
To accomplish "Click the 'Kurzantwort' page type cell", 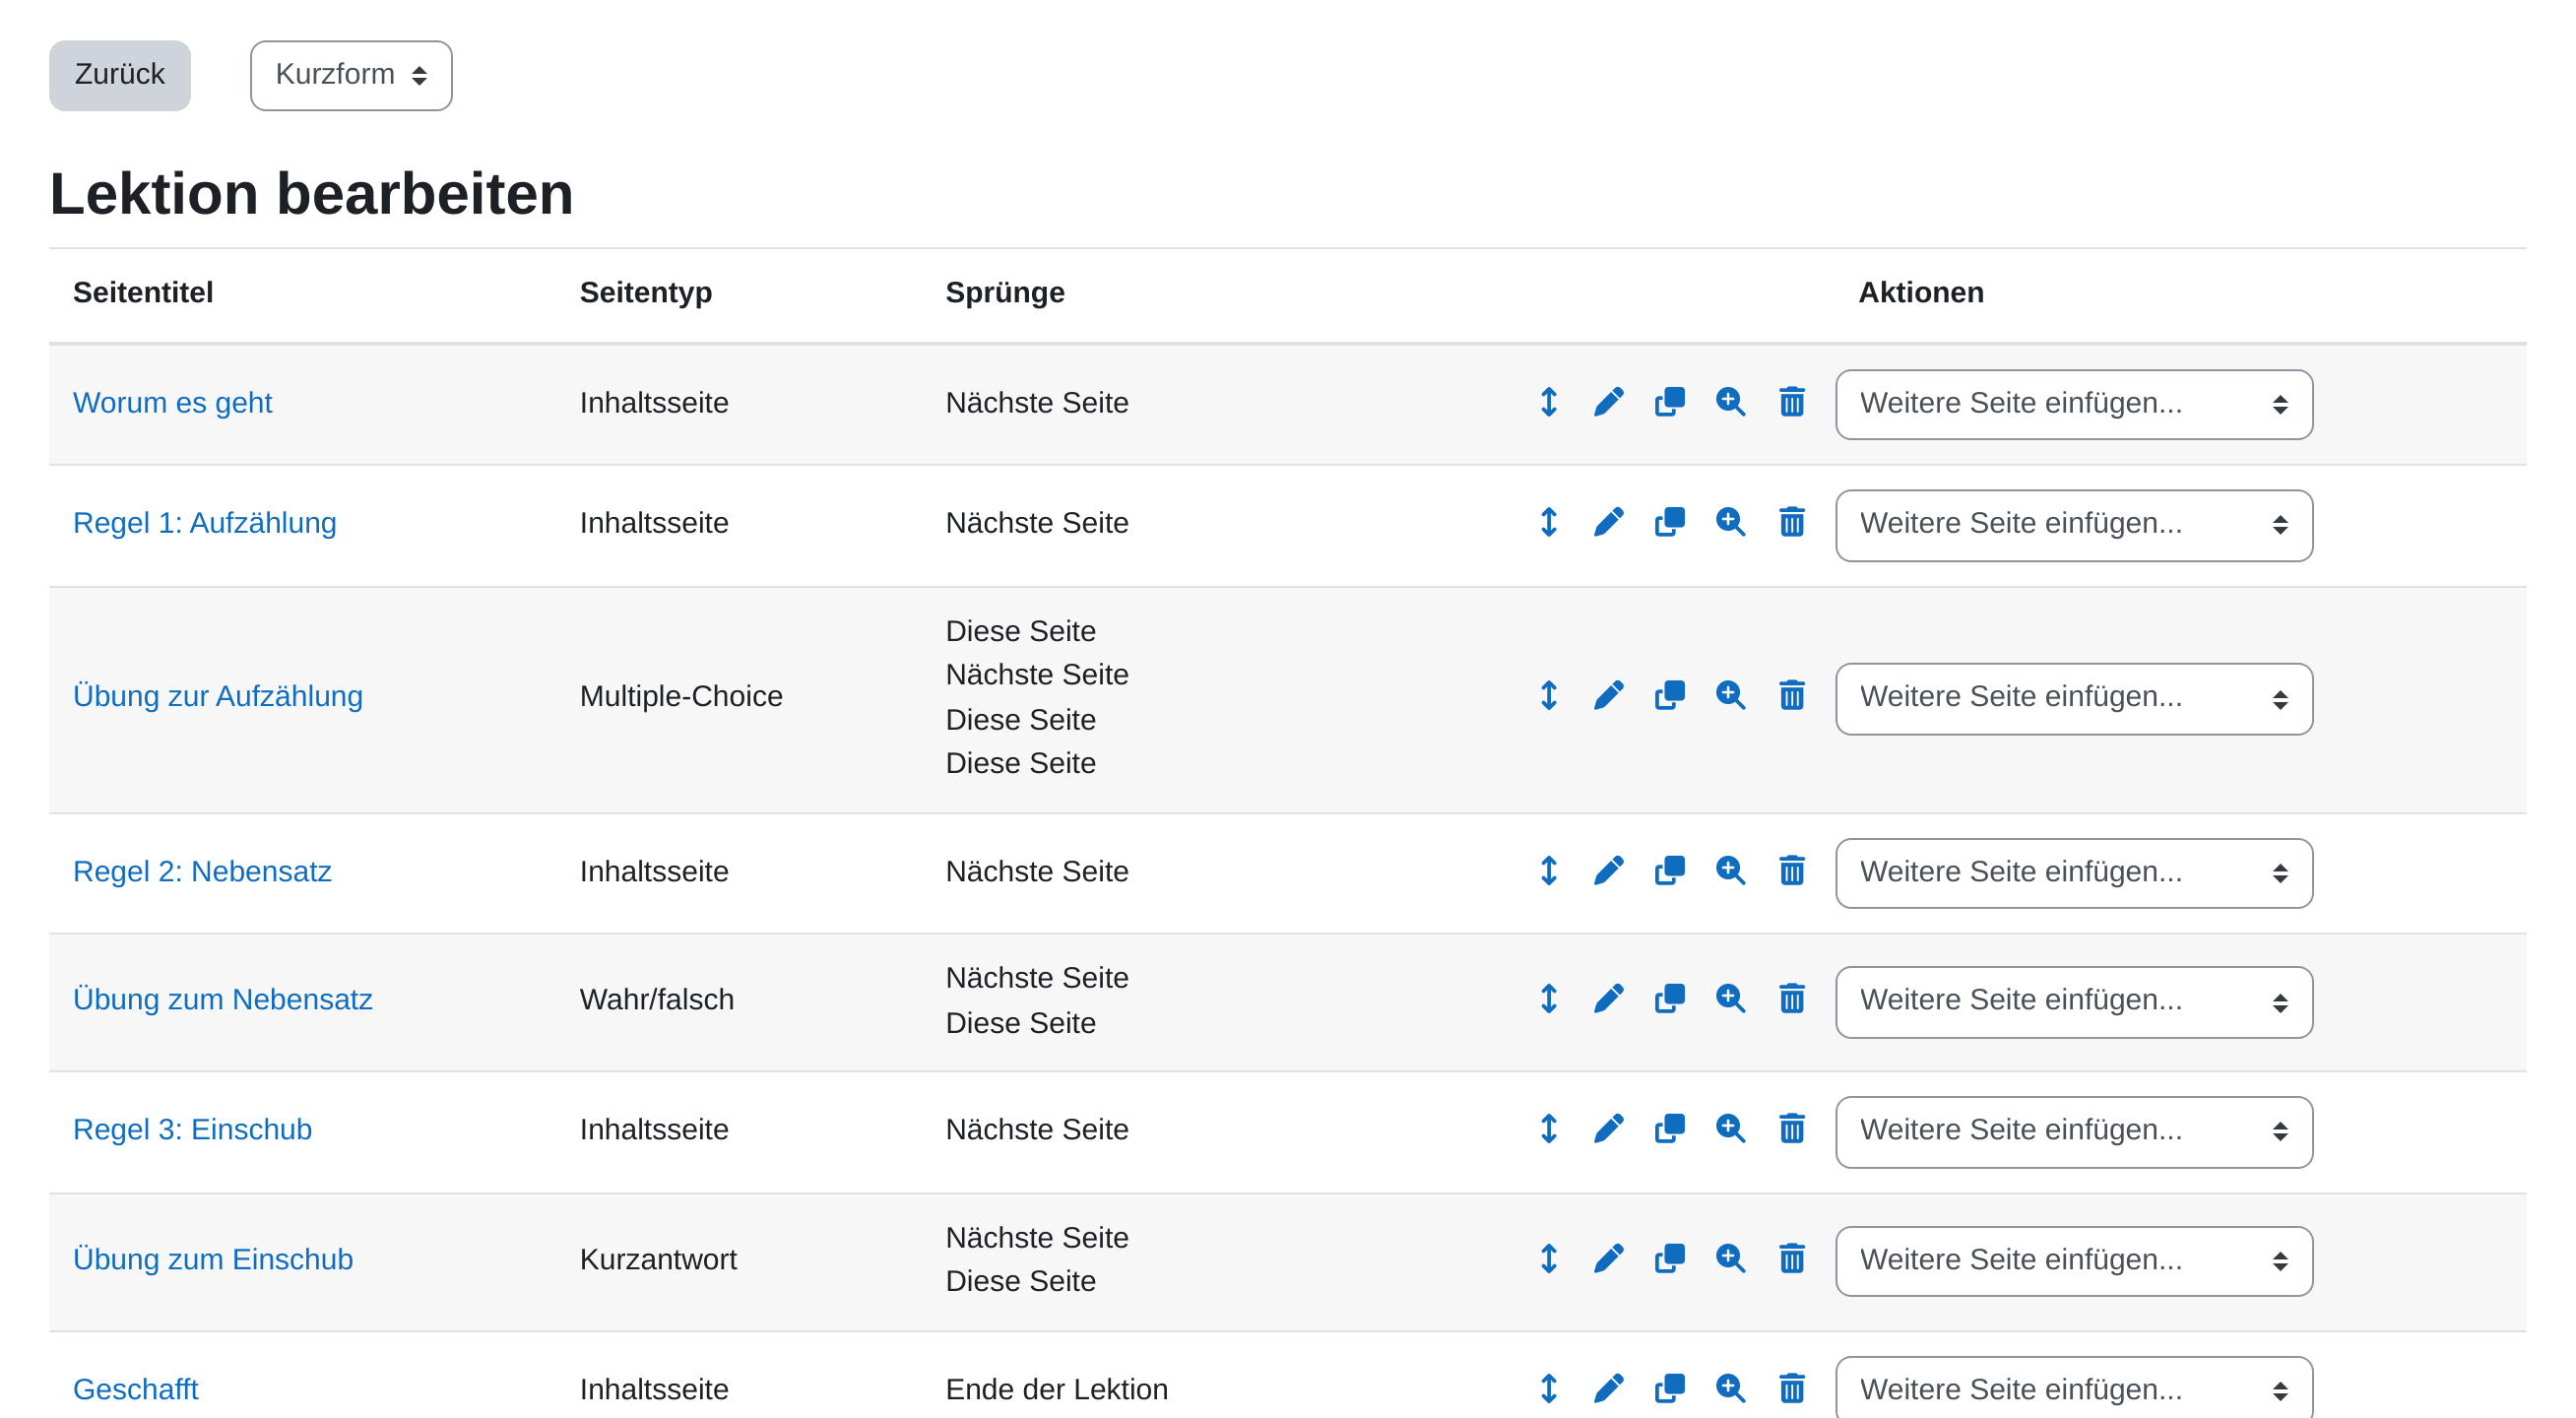I will (x=657, y=1259).
